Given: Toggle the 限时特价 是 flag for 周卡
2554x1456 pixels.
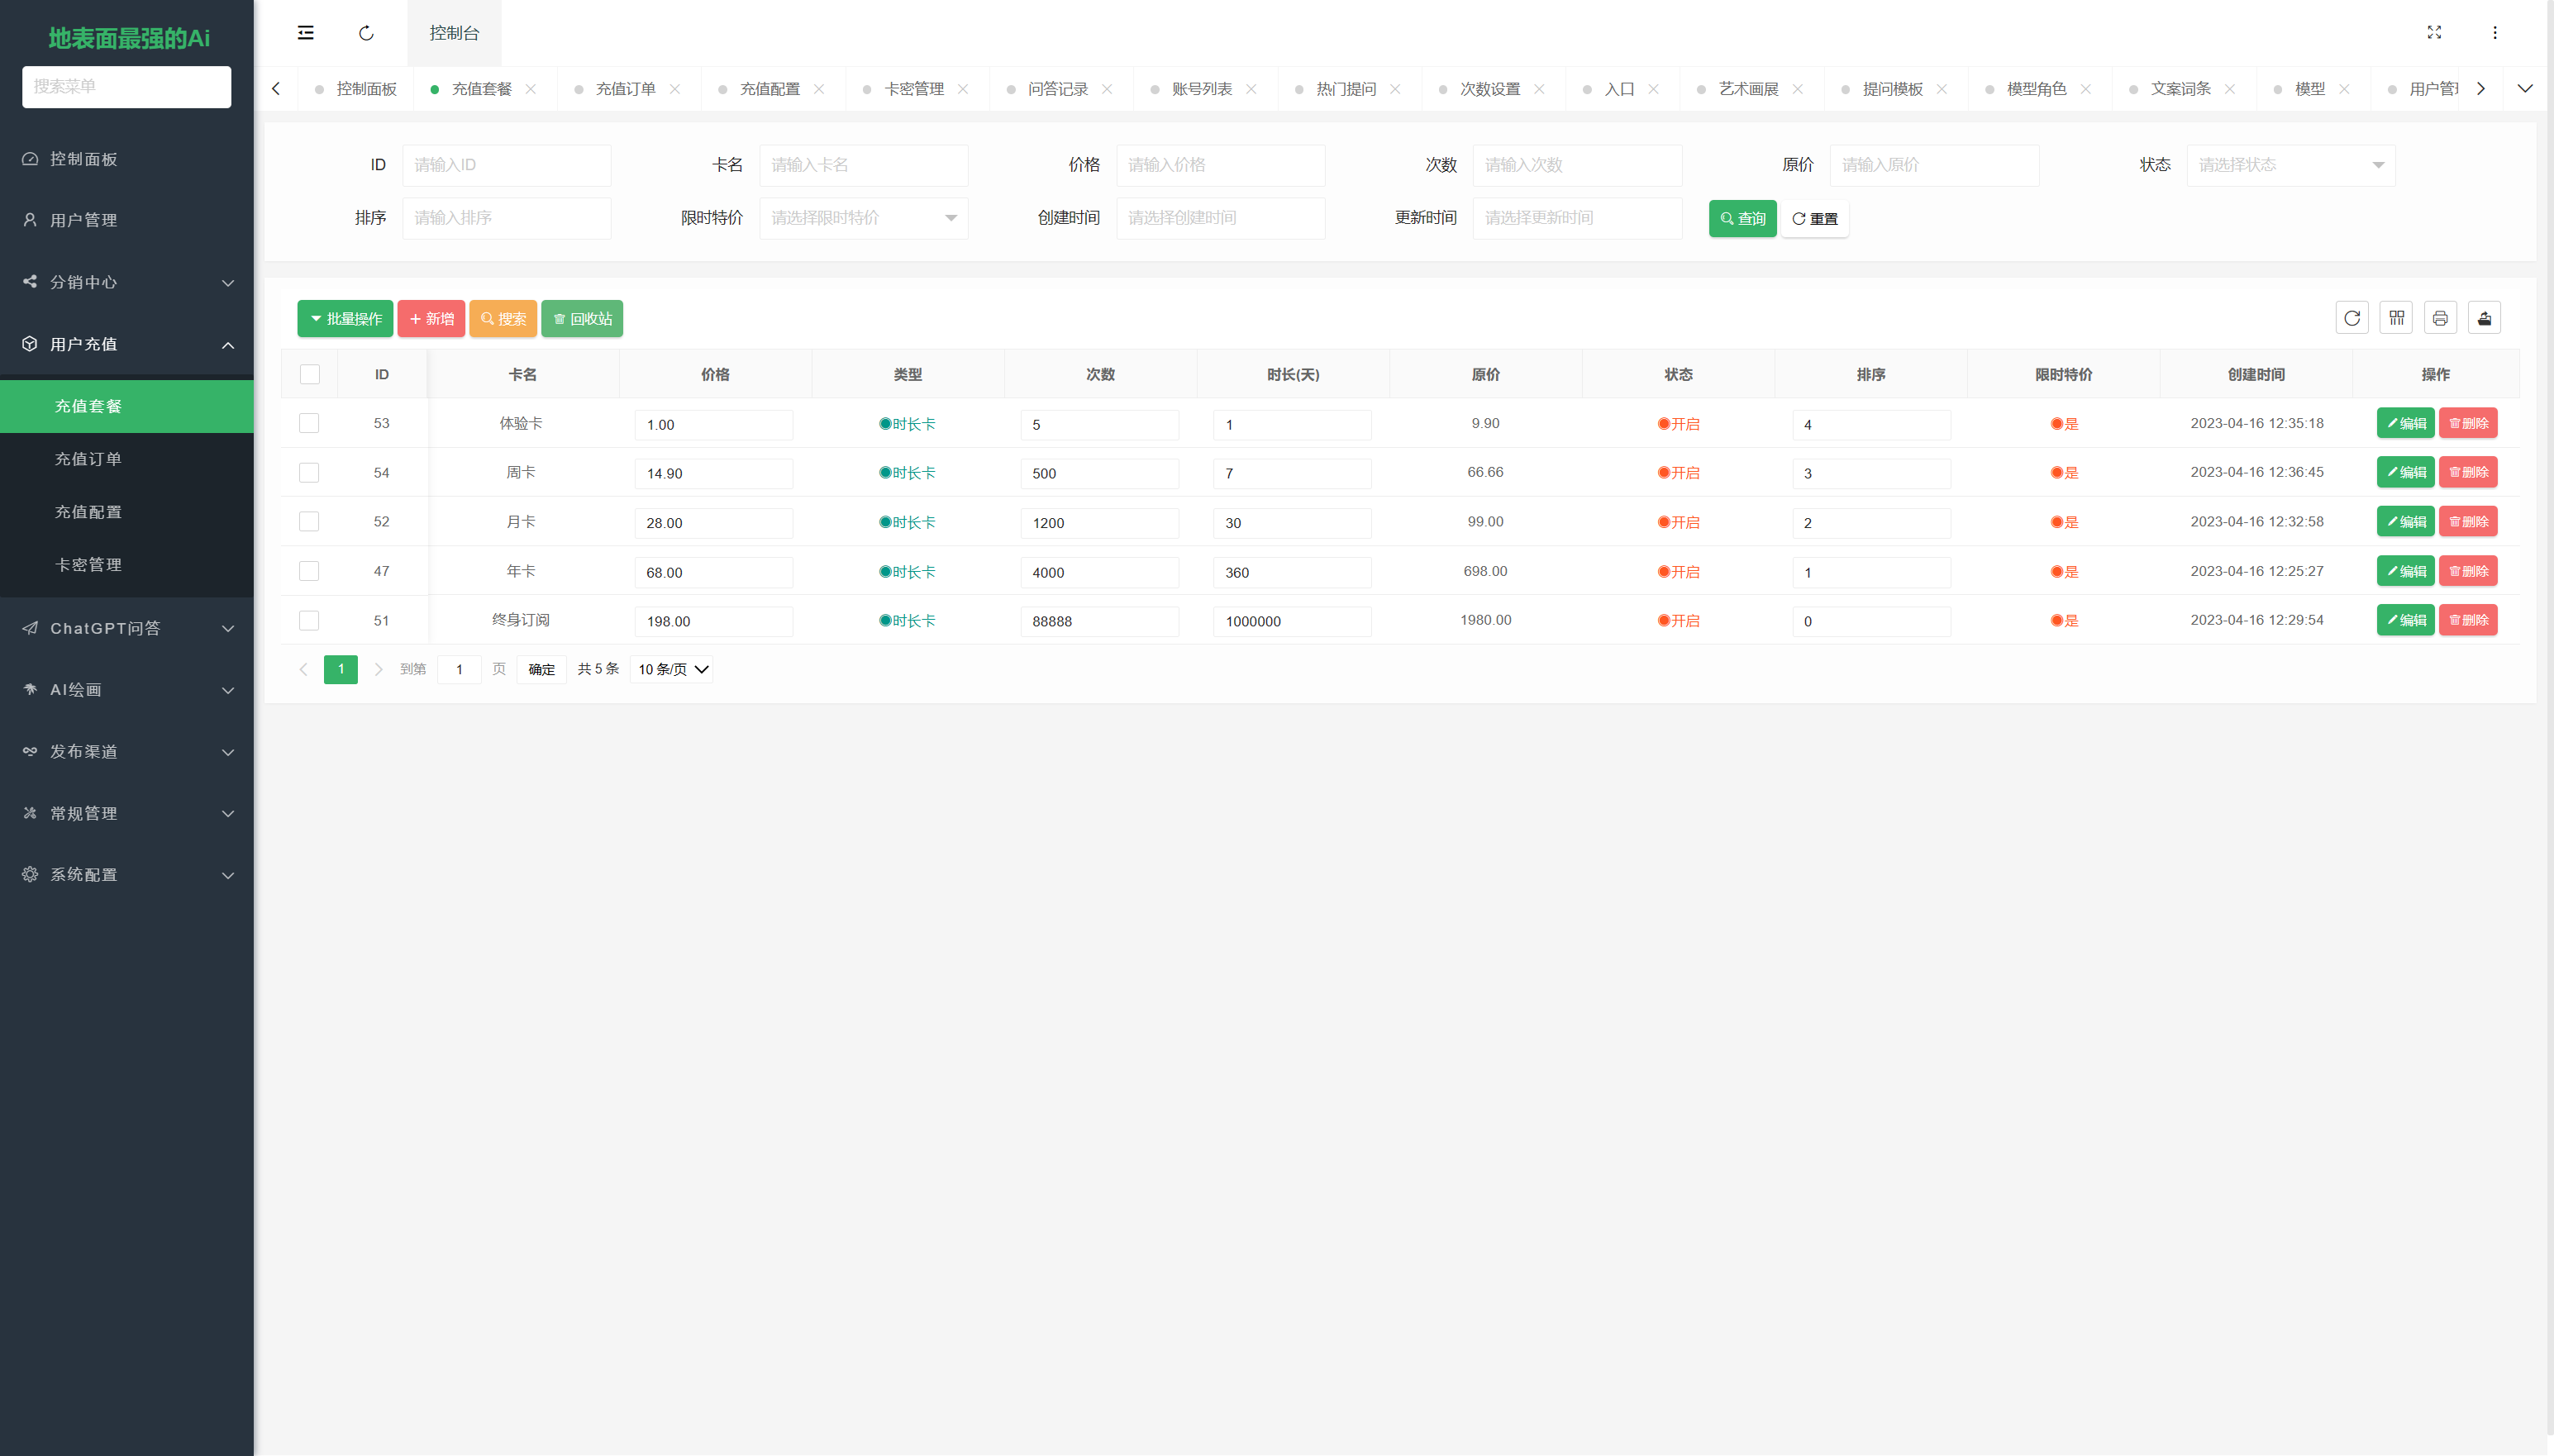Looking at the screenshot, I should (2064, 473).
